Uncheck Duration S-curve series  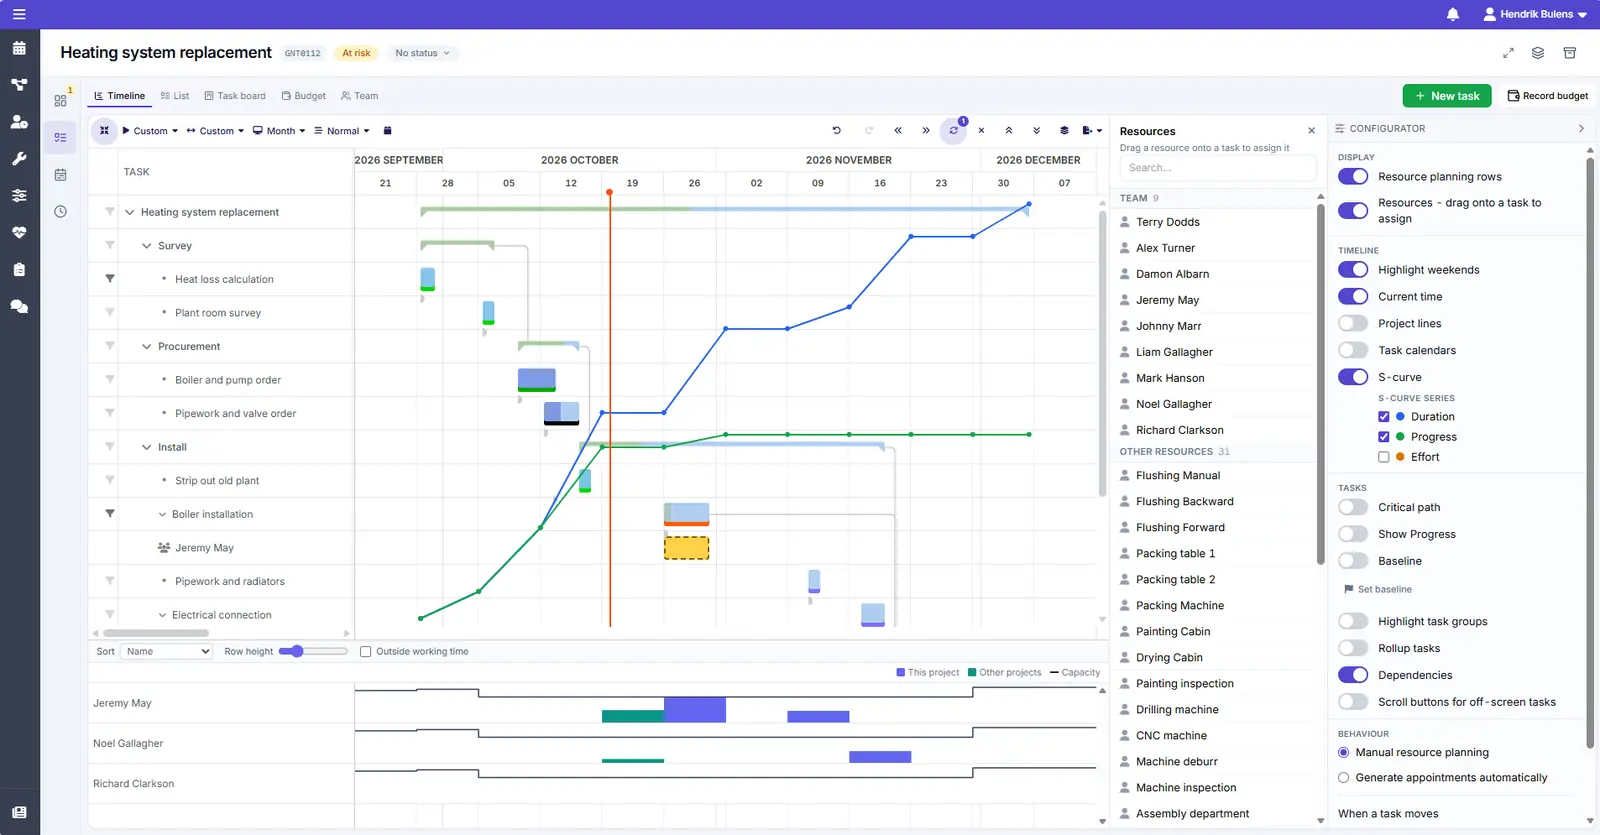pyautogui.click(x=1384, y=416)
